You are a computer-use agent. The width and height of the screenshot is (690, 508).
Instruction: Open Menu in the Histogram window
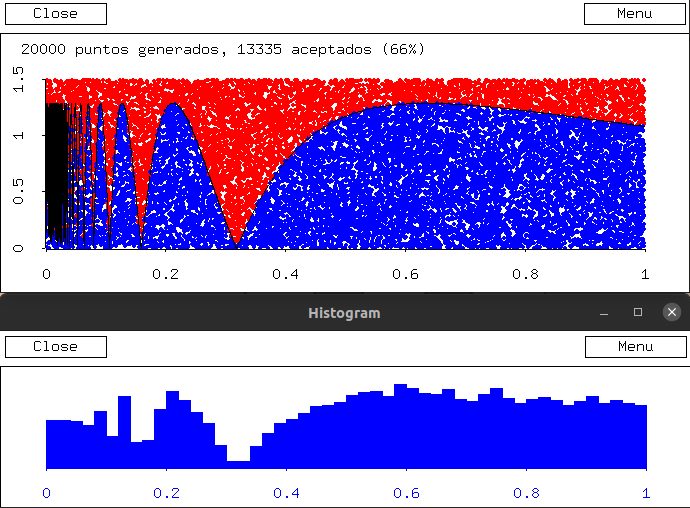634,347
